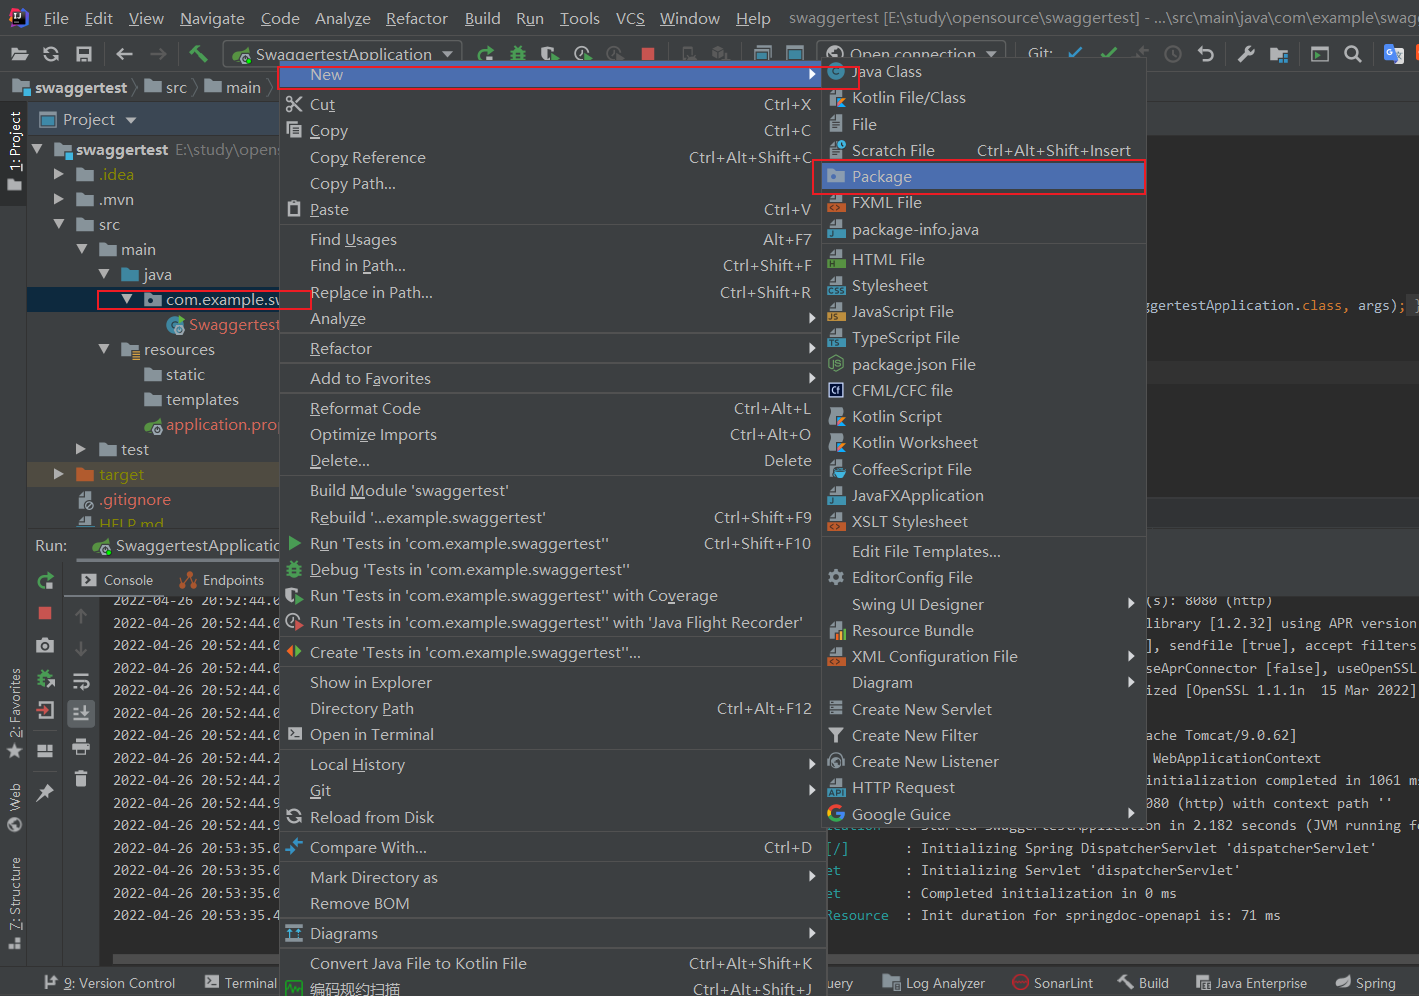Screen dimensions: 1419x996
Task: Select the templates folder in tree
Action: tap(191, 399)
